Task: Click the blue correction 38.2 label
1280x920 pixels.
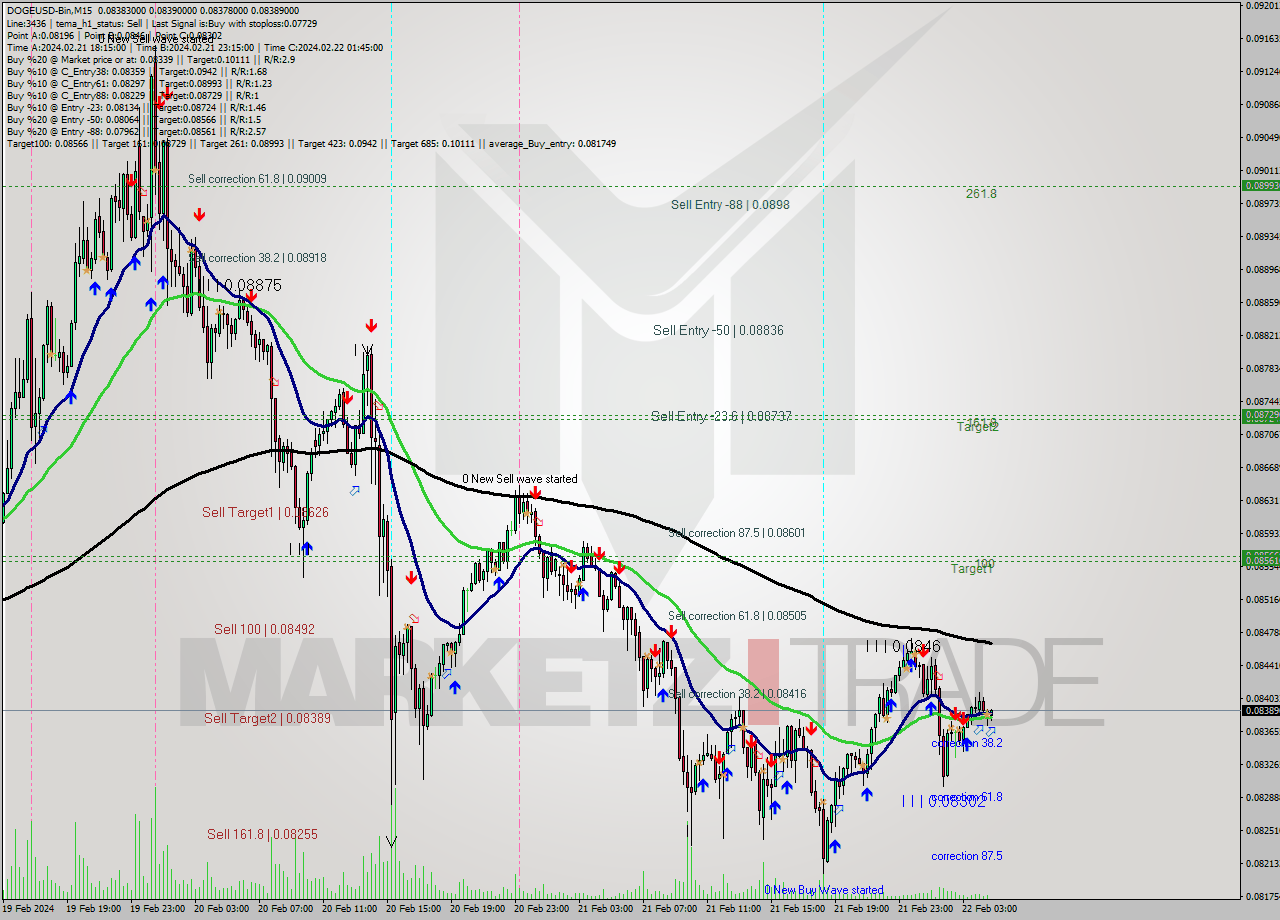Action: [966, 743]
